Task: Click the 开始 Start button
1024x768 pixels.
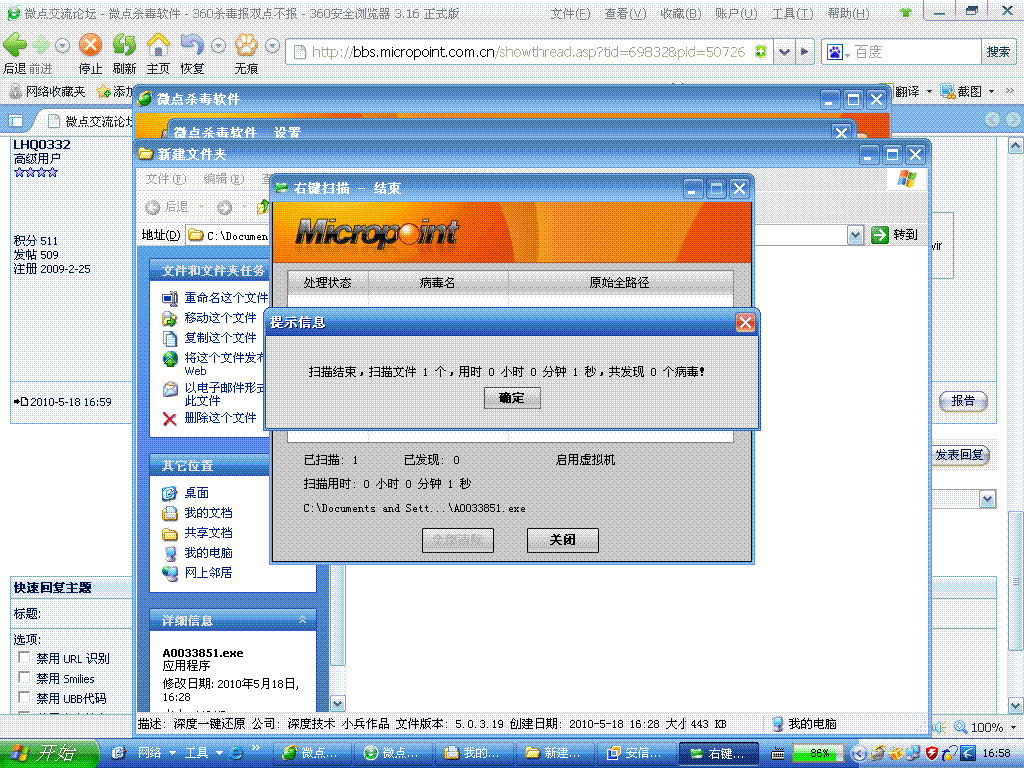Action: point(50,754)
